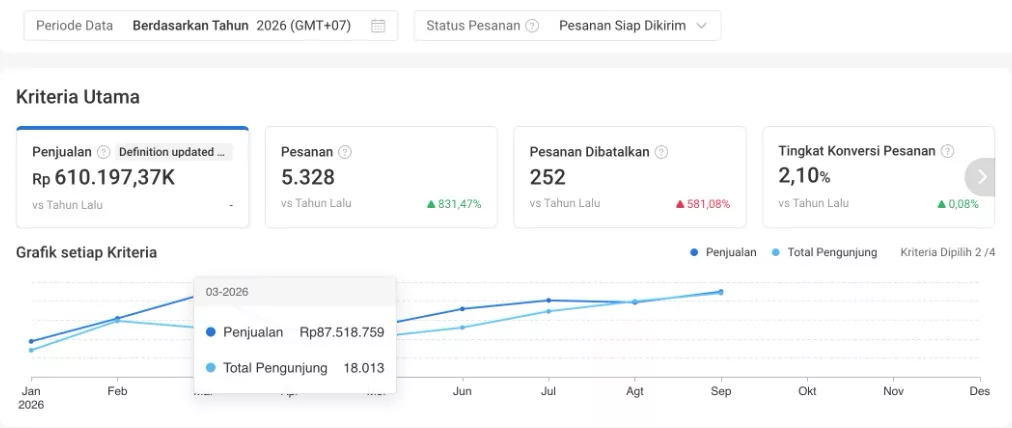The image size is (1012, 428).
Task: Click help icon beside Pesanan
Action: coord(345,152)
